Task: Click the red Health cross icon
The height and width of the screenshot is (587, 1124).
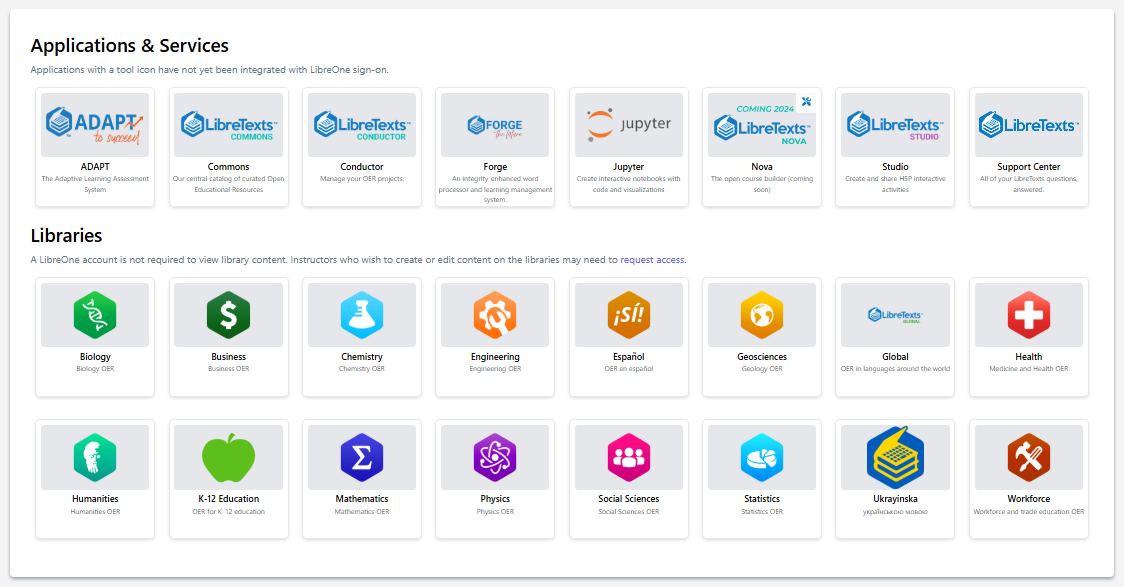Action: tap(1029, 315)
